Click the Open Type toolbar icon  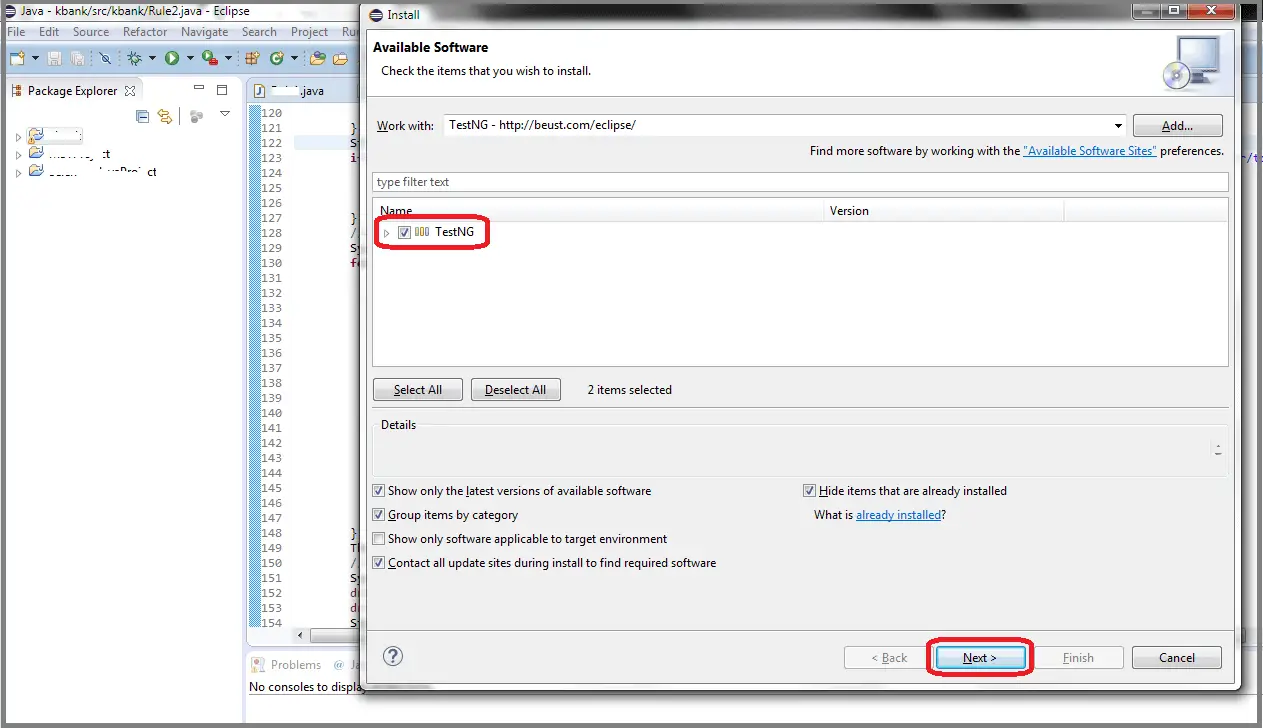(x=318, y=59)
